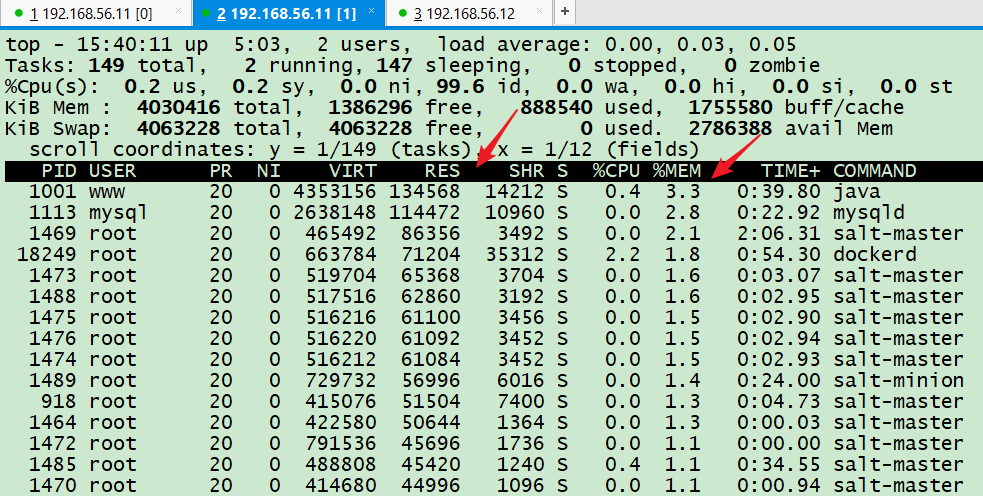Click PID 1469 in process list

[x=53, y=233]
